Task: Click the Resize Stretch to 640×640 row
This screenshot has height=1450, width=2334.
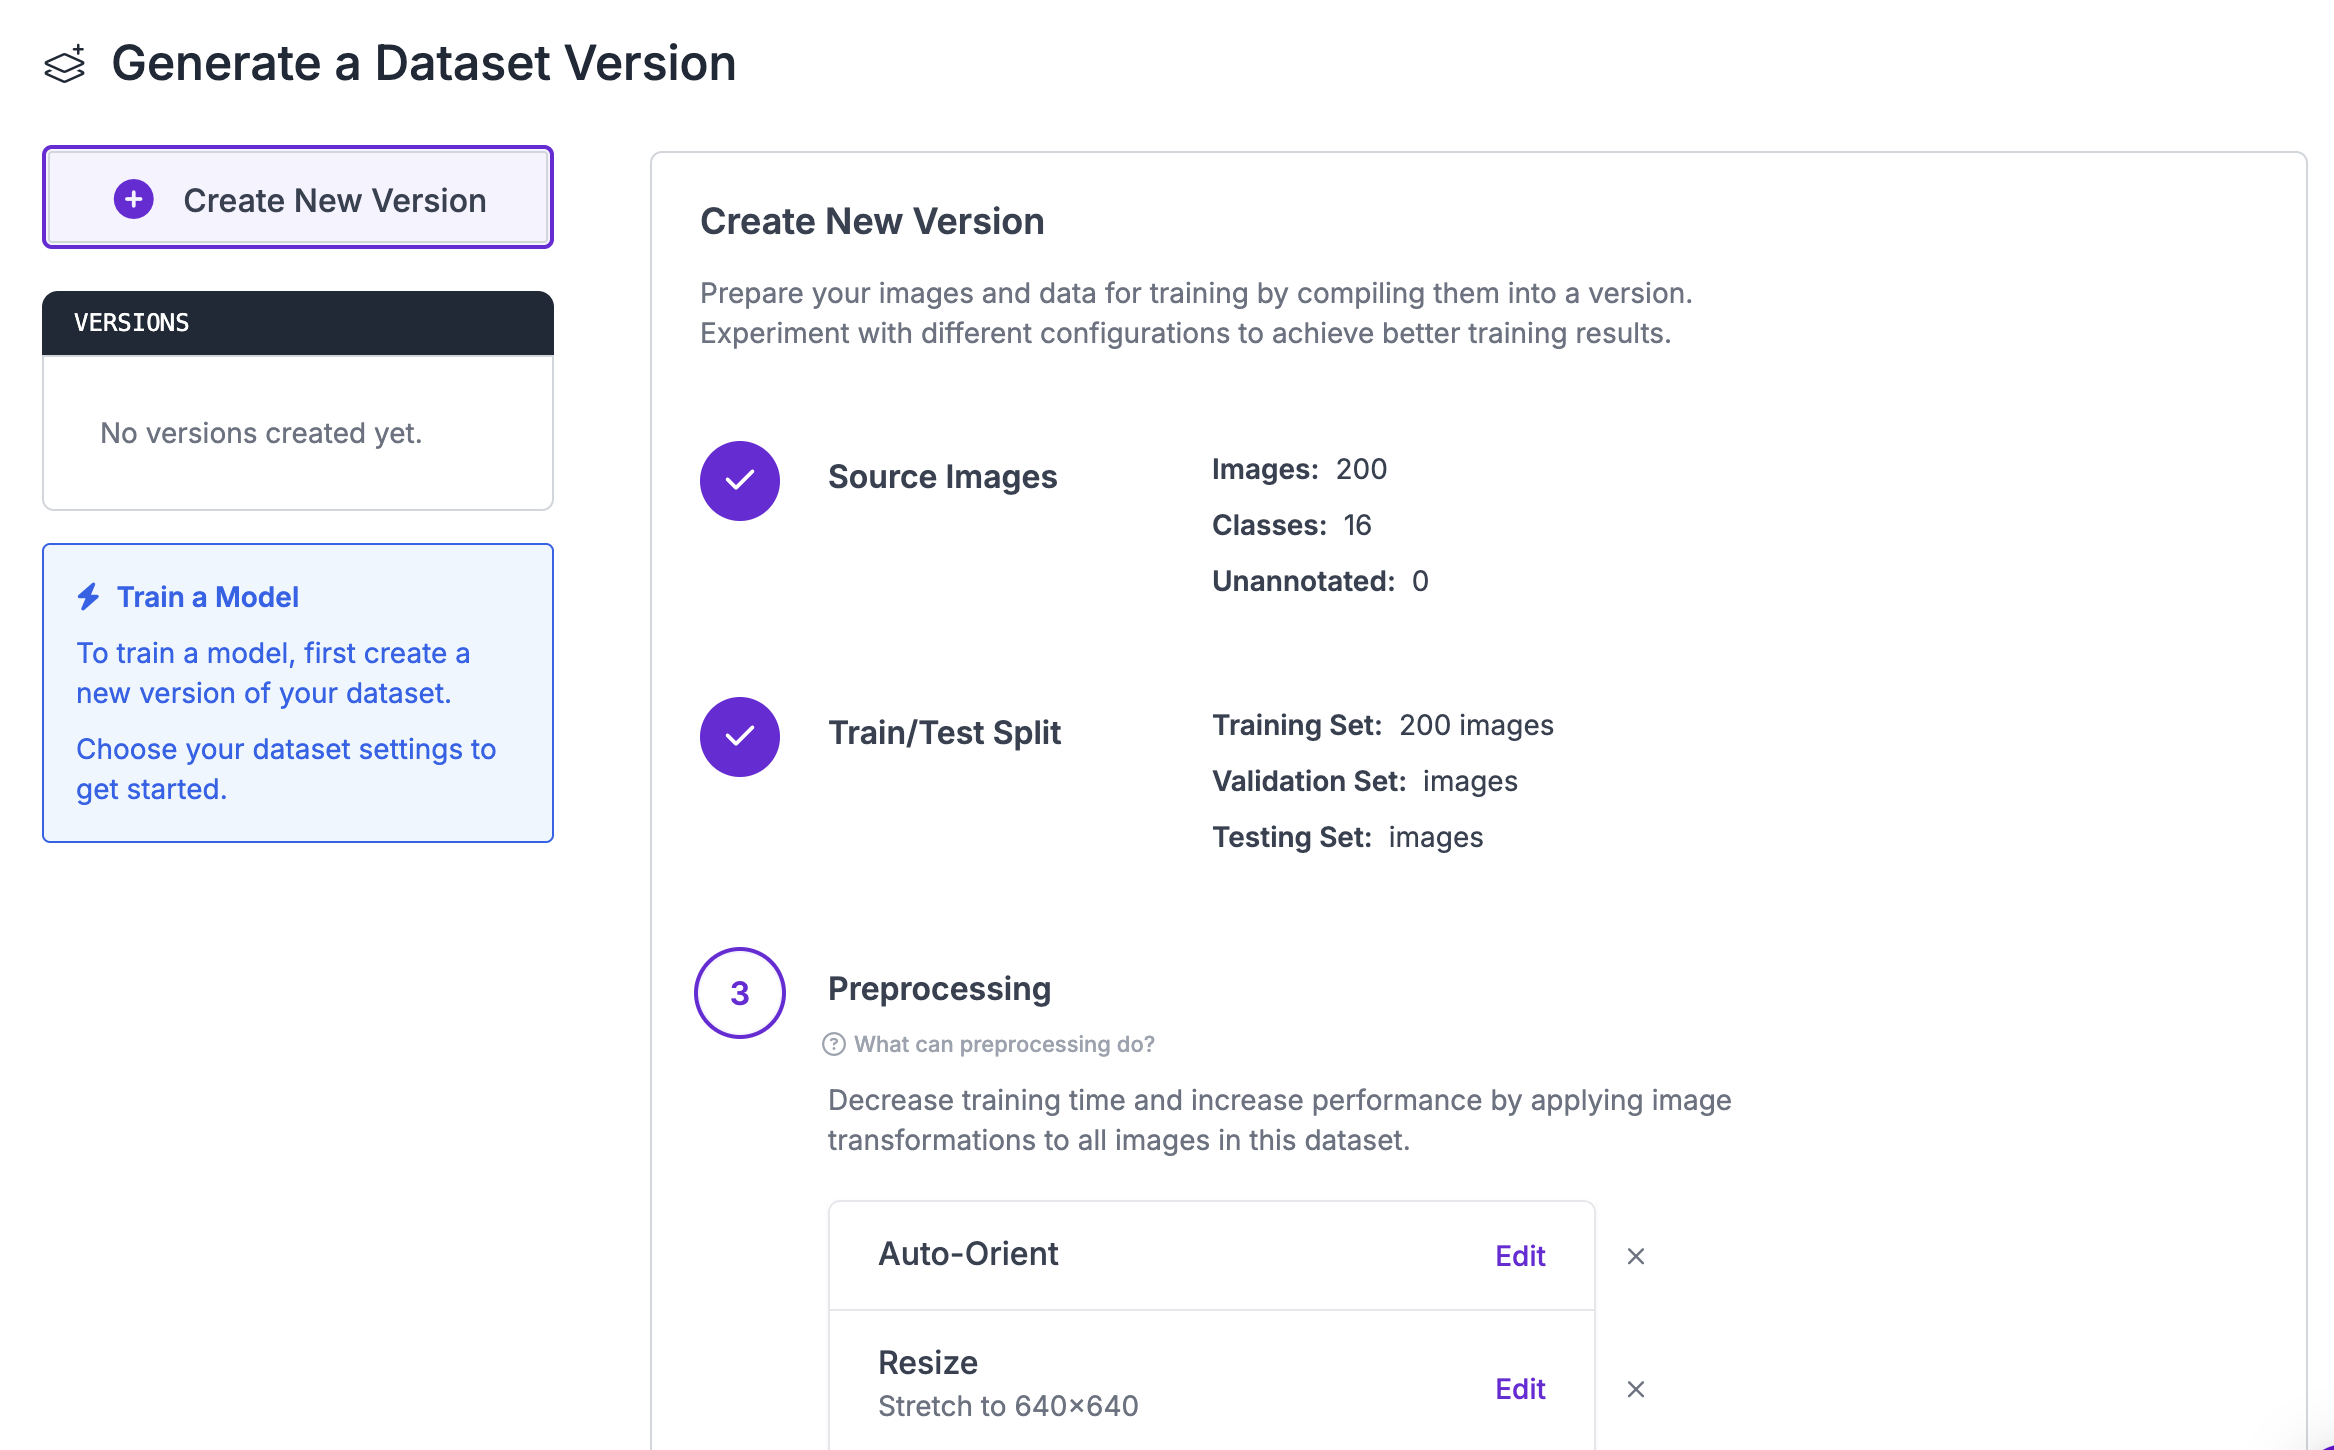Action: click(x=1007, y=1384)
